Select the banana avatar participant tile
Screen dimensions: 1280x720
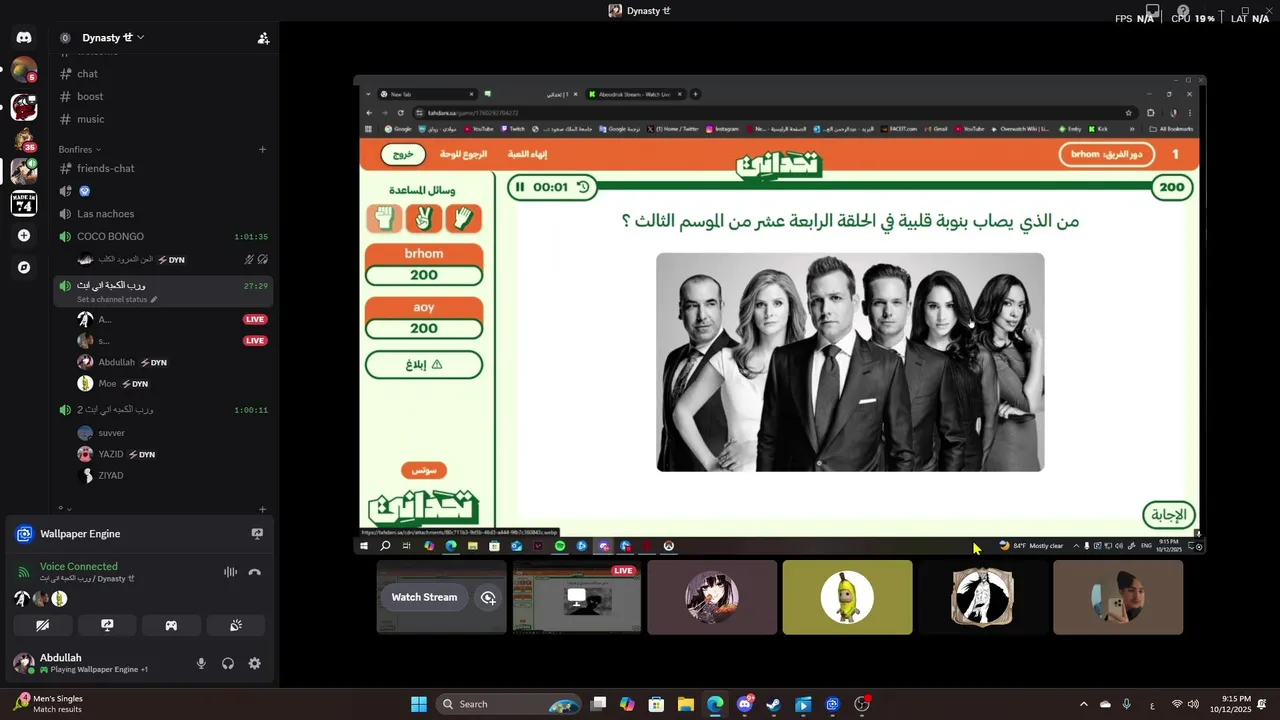(x=847, y=597)
